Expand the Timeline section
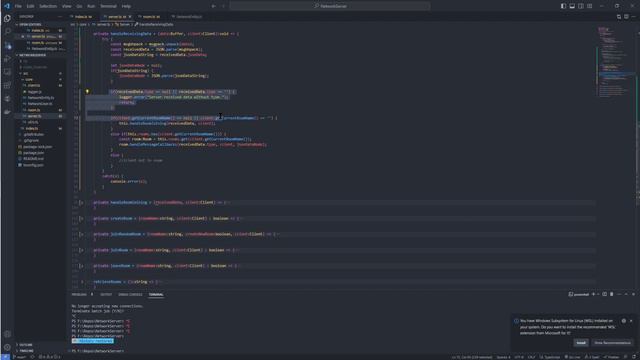The height and width of the screenshot is (360, 640). point(40,351)
